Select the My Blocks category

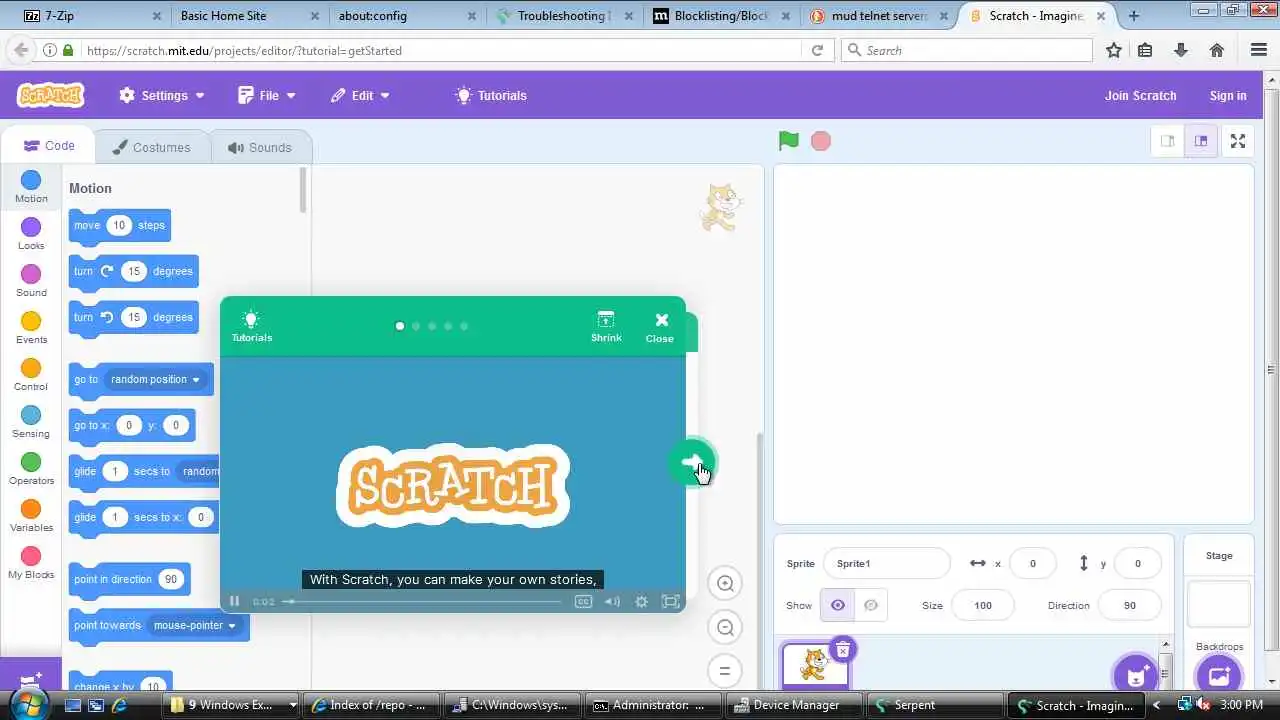pos(31,563)
